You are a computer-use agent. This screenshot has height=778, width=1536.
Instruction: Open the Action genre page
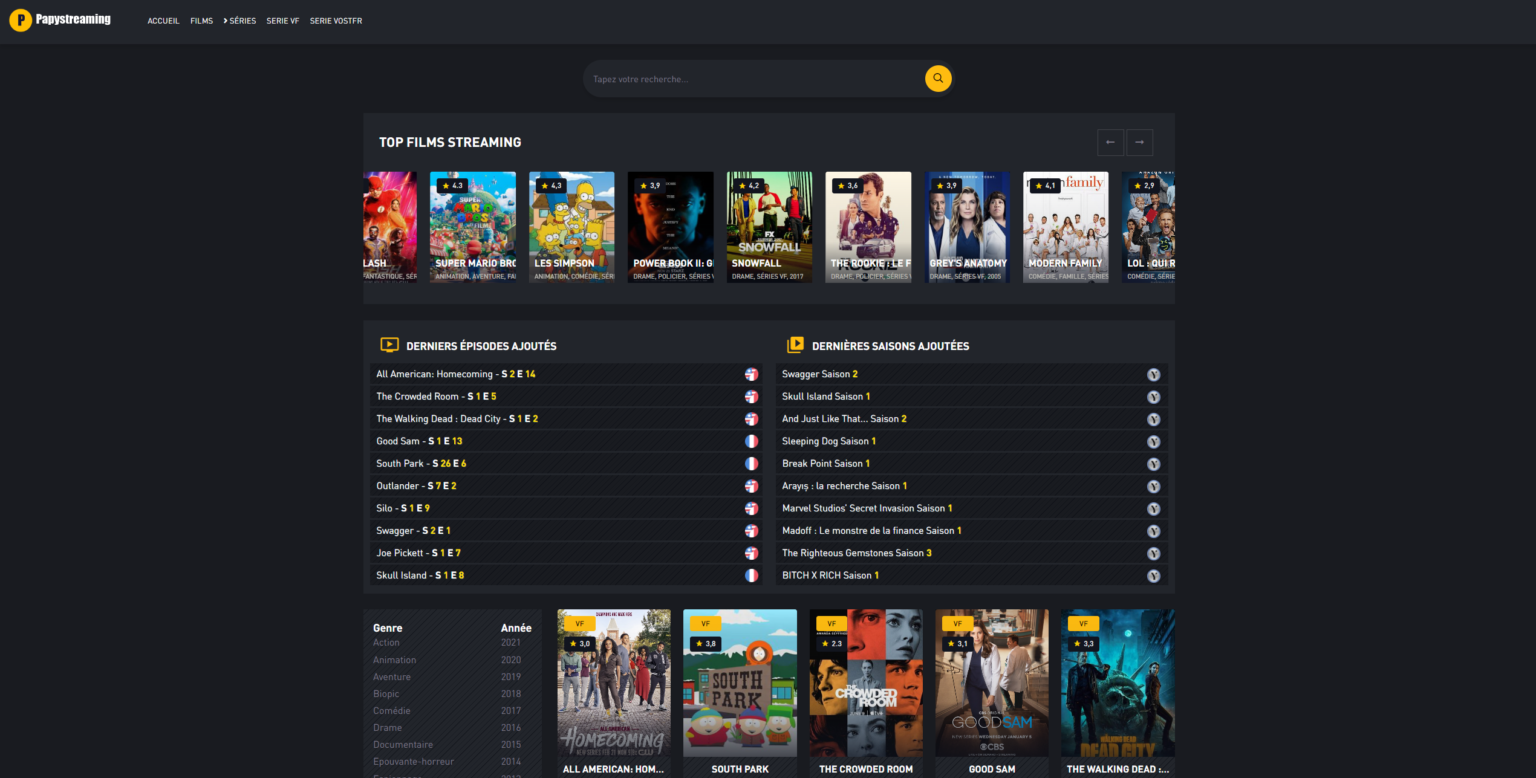point(387,642)
